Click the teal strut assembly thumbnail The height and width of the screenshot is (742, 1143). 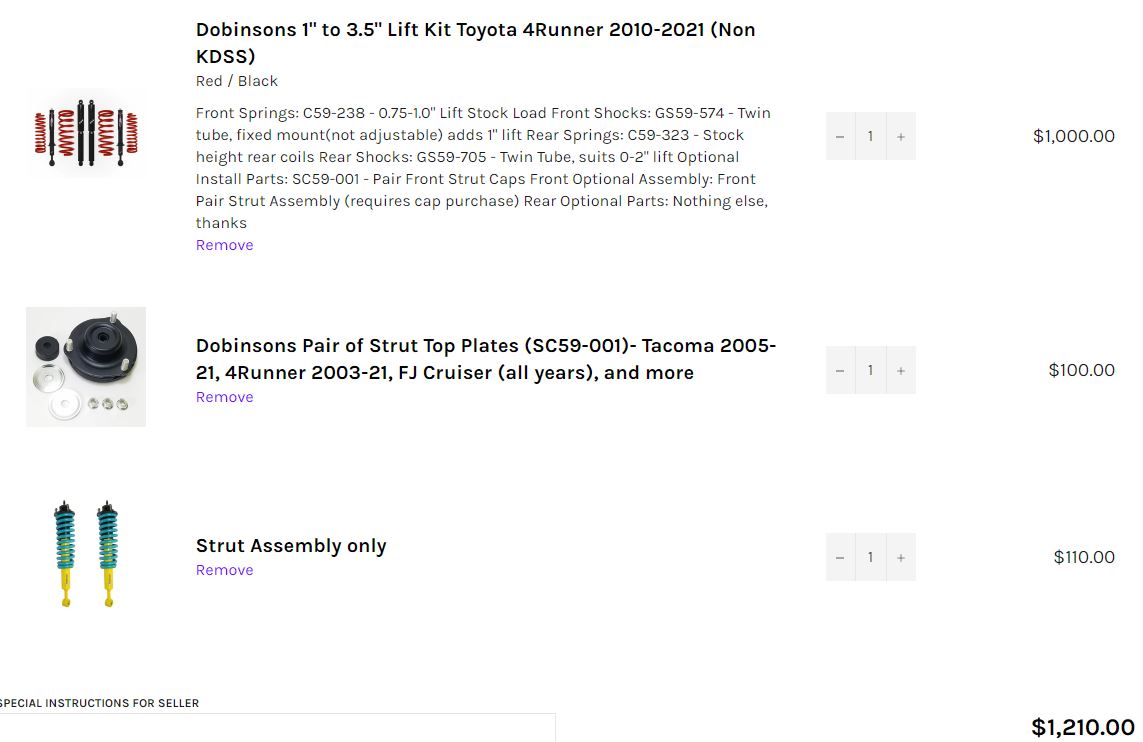click(86, 554)
